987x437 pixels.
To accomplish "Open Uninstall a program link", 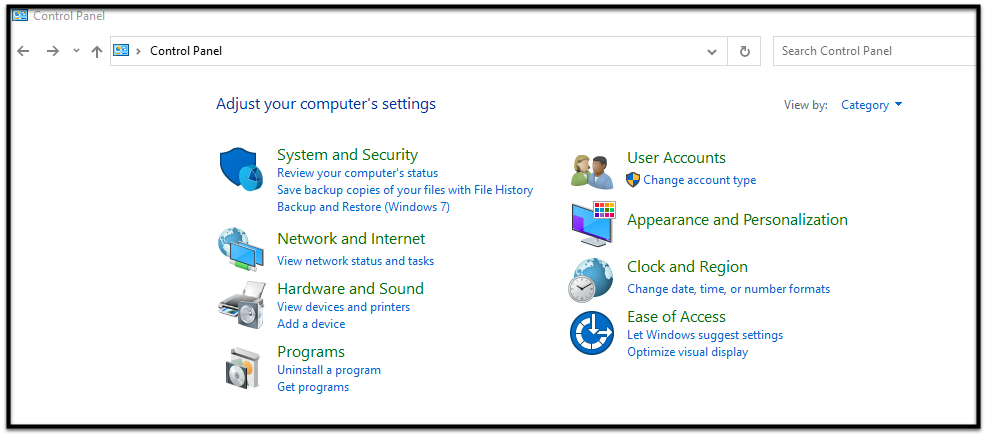I will tap(328, 370).
